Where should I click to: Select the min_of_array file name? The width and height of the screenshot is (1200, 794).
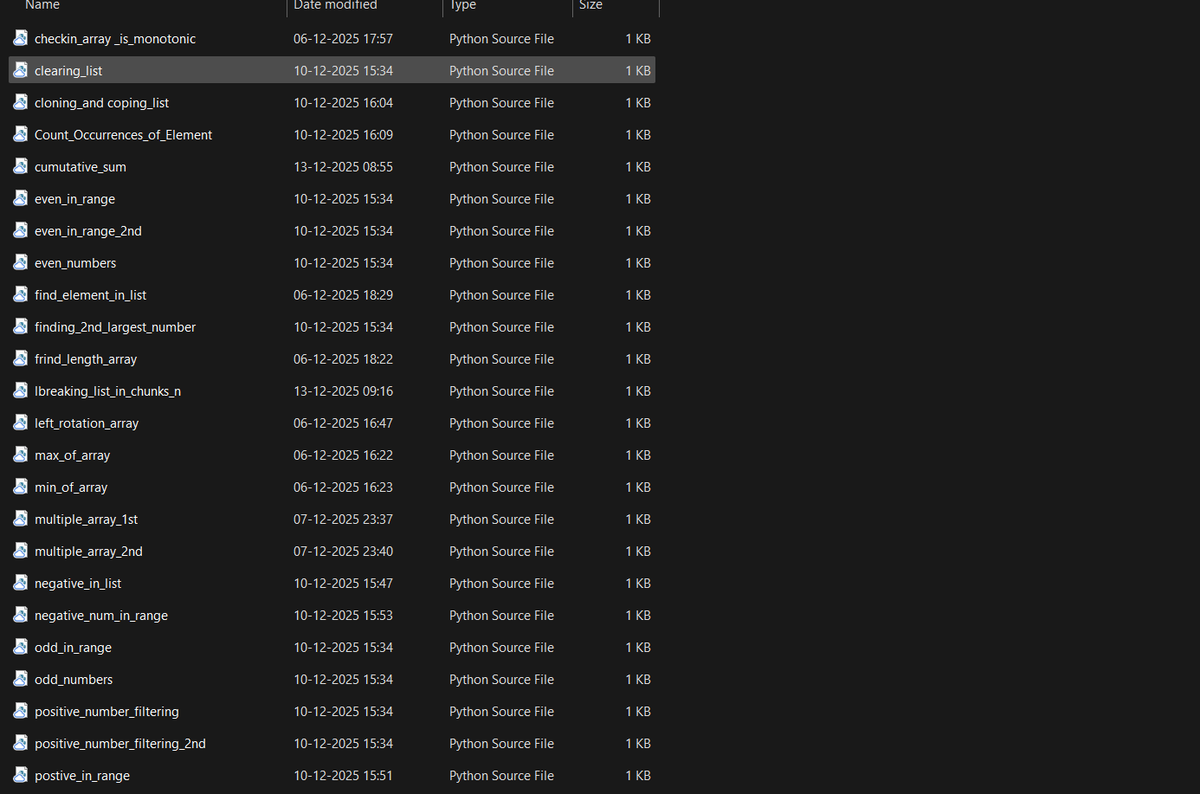coord(71,487)
